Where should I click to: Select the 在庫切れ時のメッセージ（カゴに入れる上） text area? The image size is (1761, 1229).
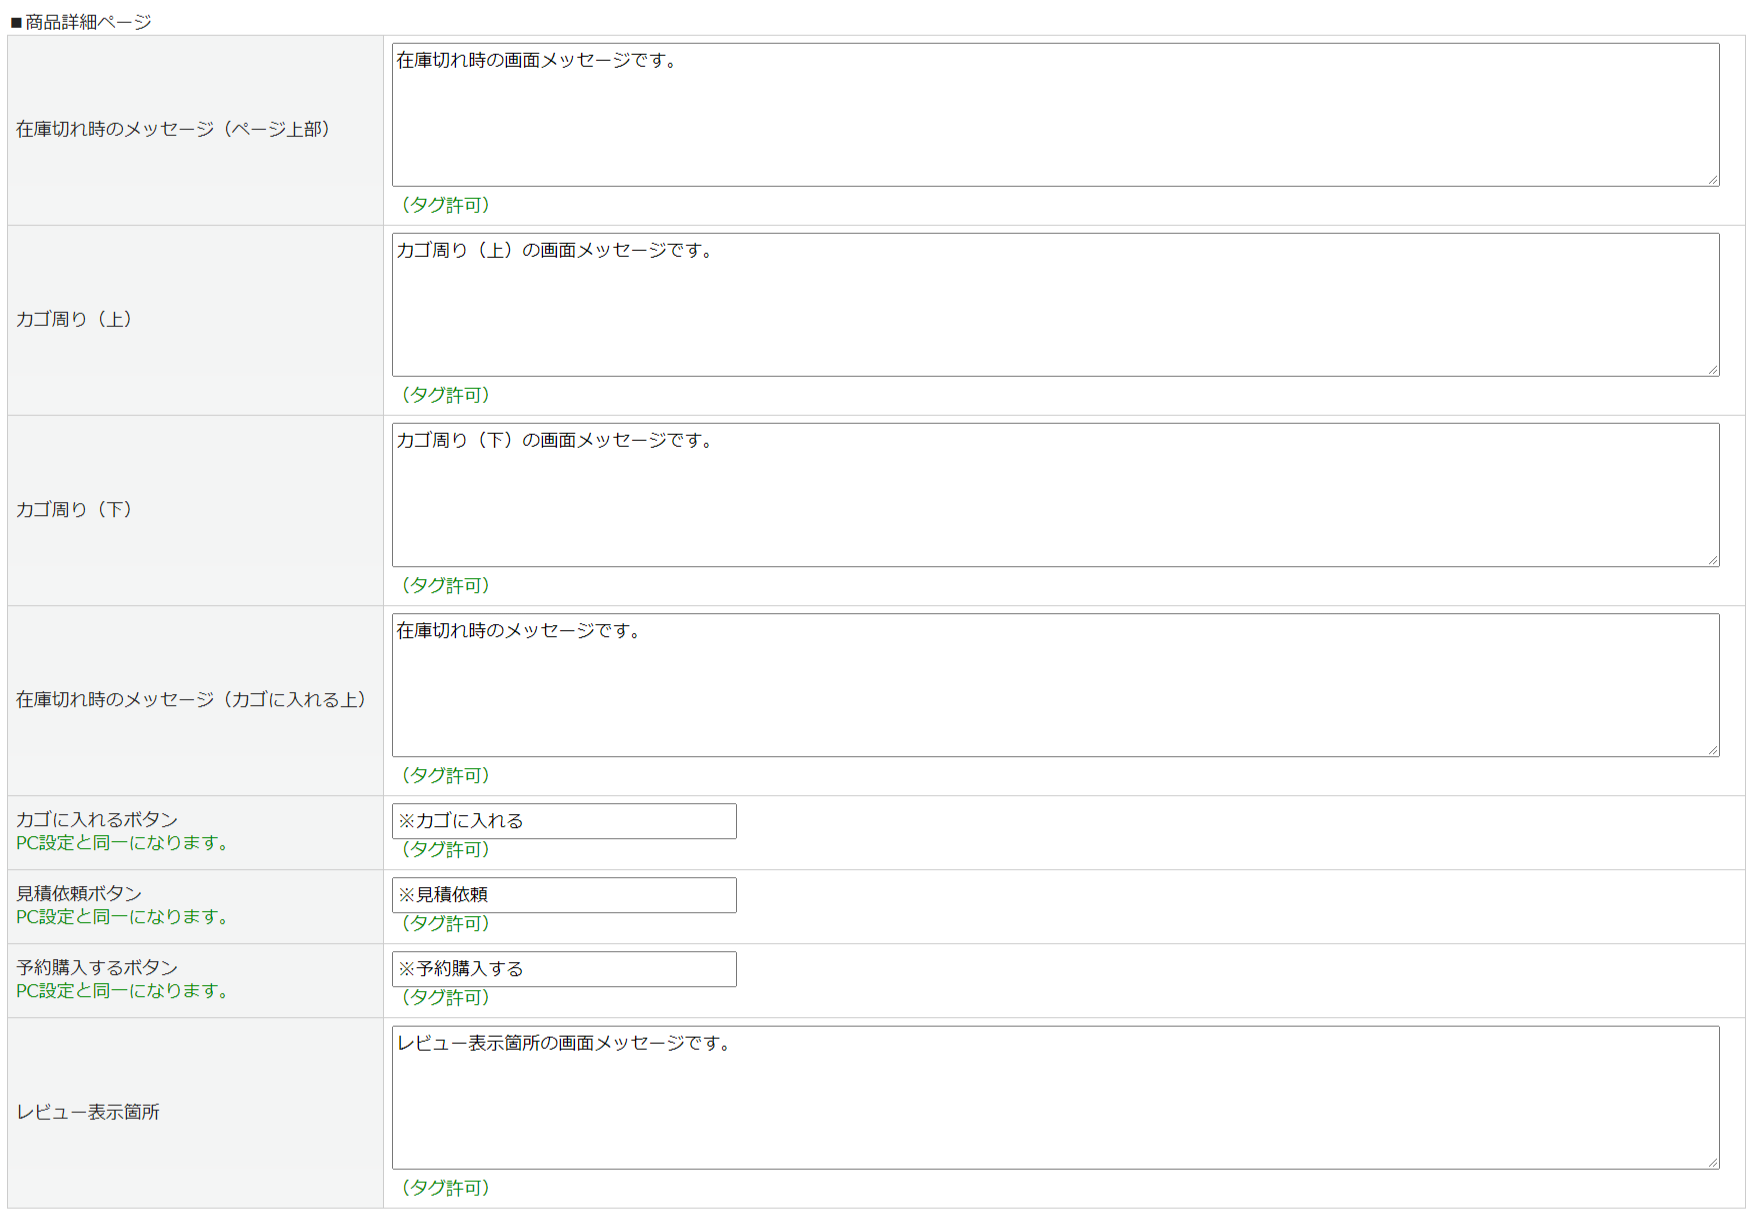tap(1055, 685)
